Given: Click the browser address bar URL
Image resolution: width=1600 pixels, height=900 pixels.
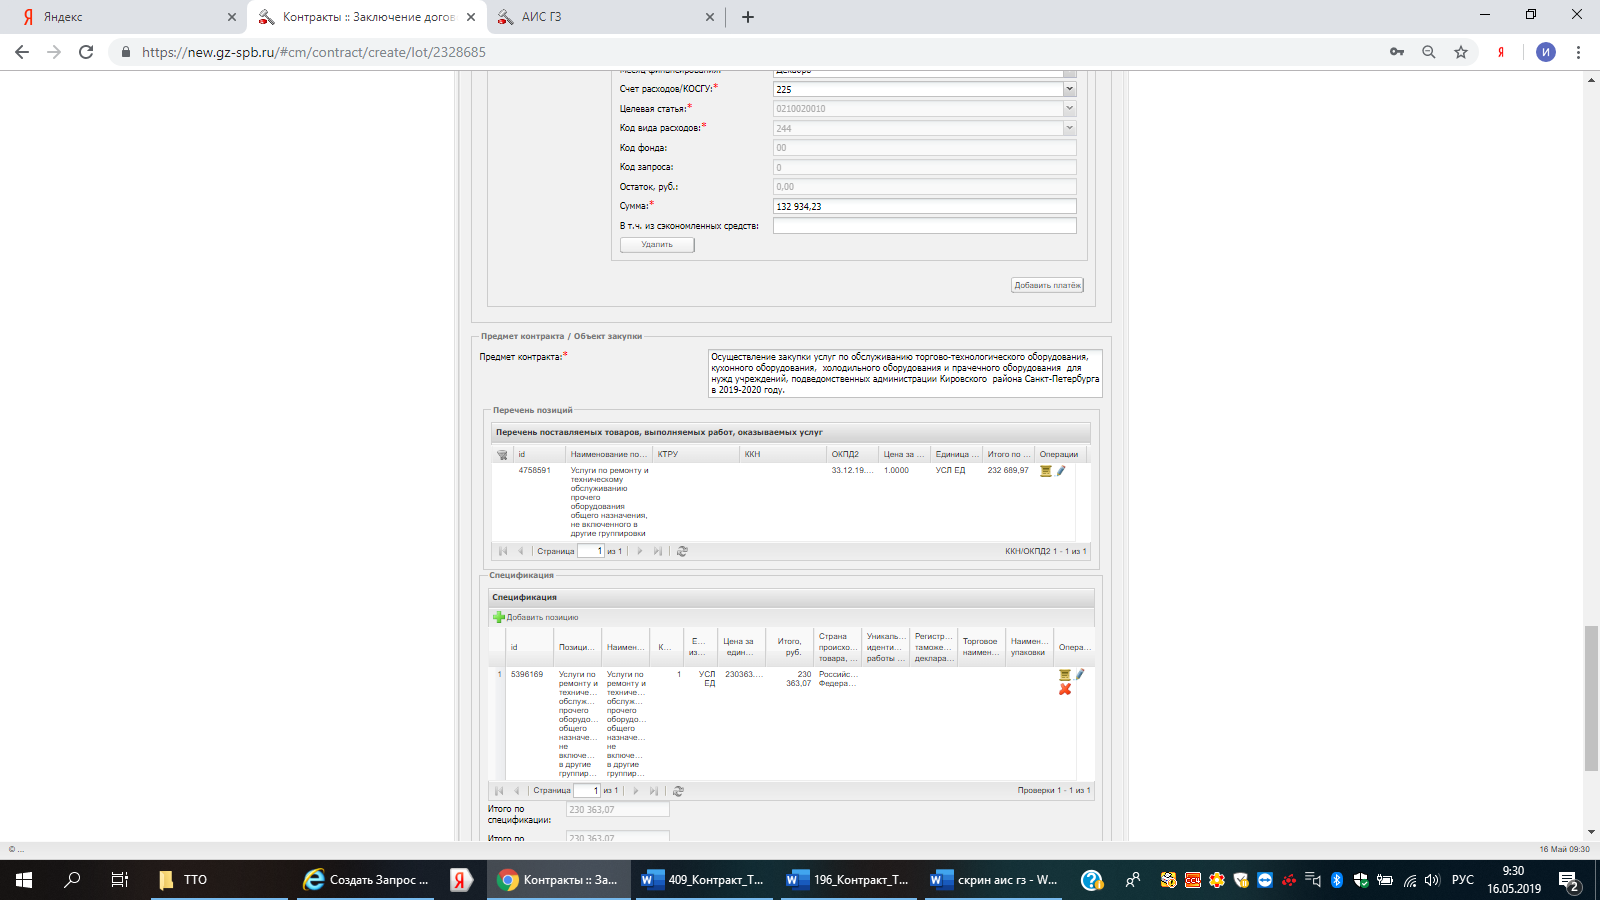Looking at the screenshot, I should 314,52.
